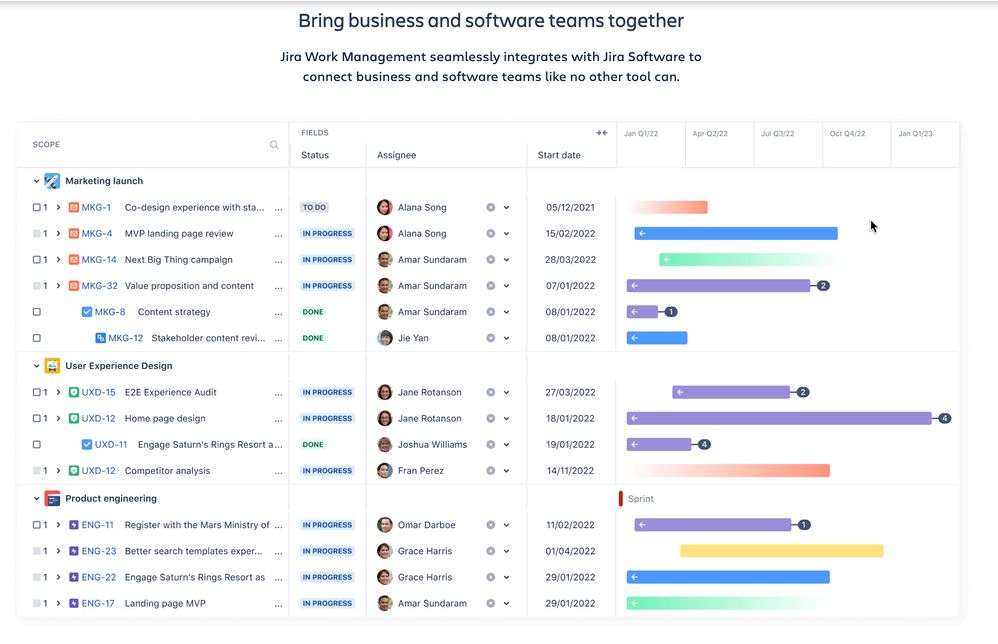Viewport: 998px width, 644px height.
Task: Click the collapse fields arrows icon
Action: click(x=601, y=132)
